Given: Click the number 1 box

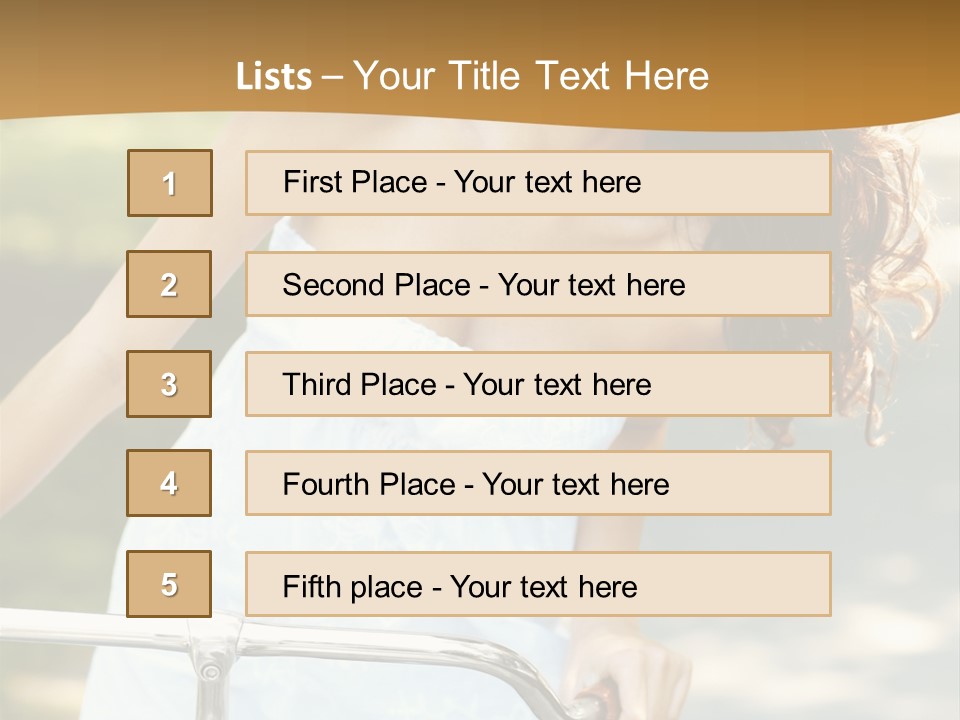Looking at the screenshot, I should tap(170, 183).
